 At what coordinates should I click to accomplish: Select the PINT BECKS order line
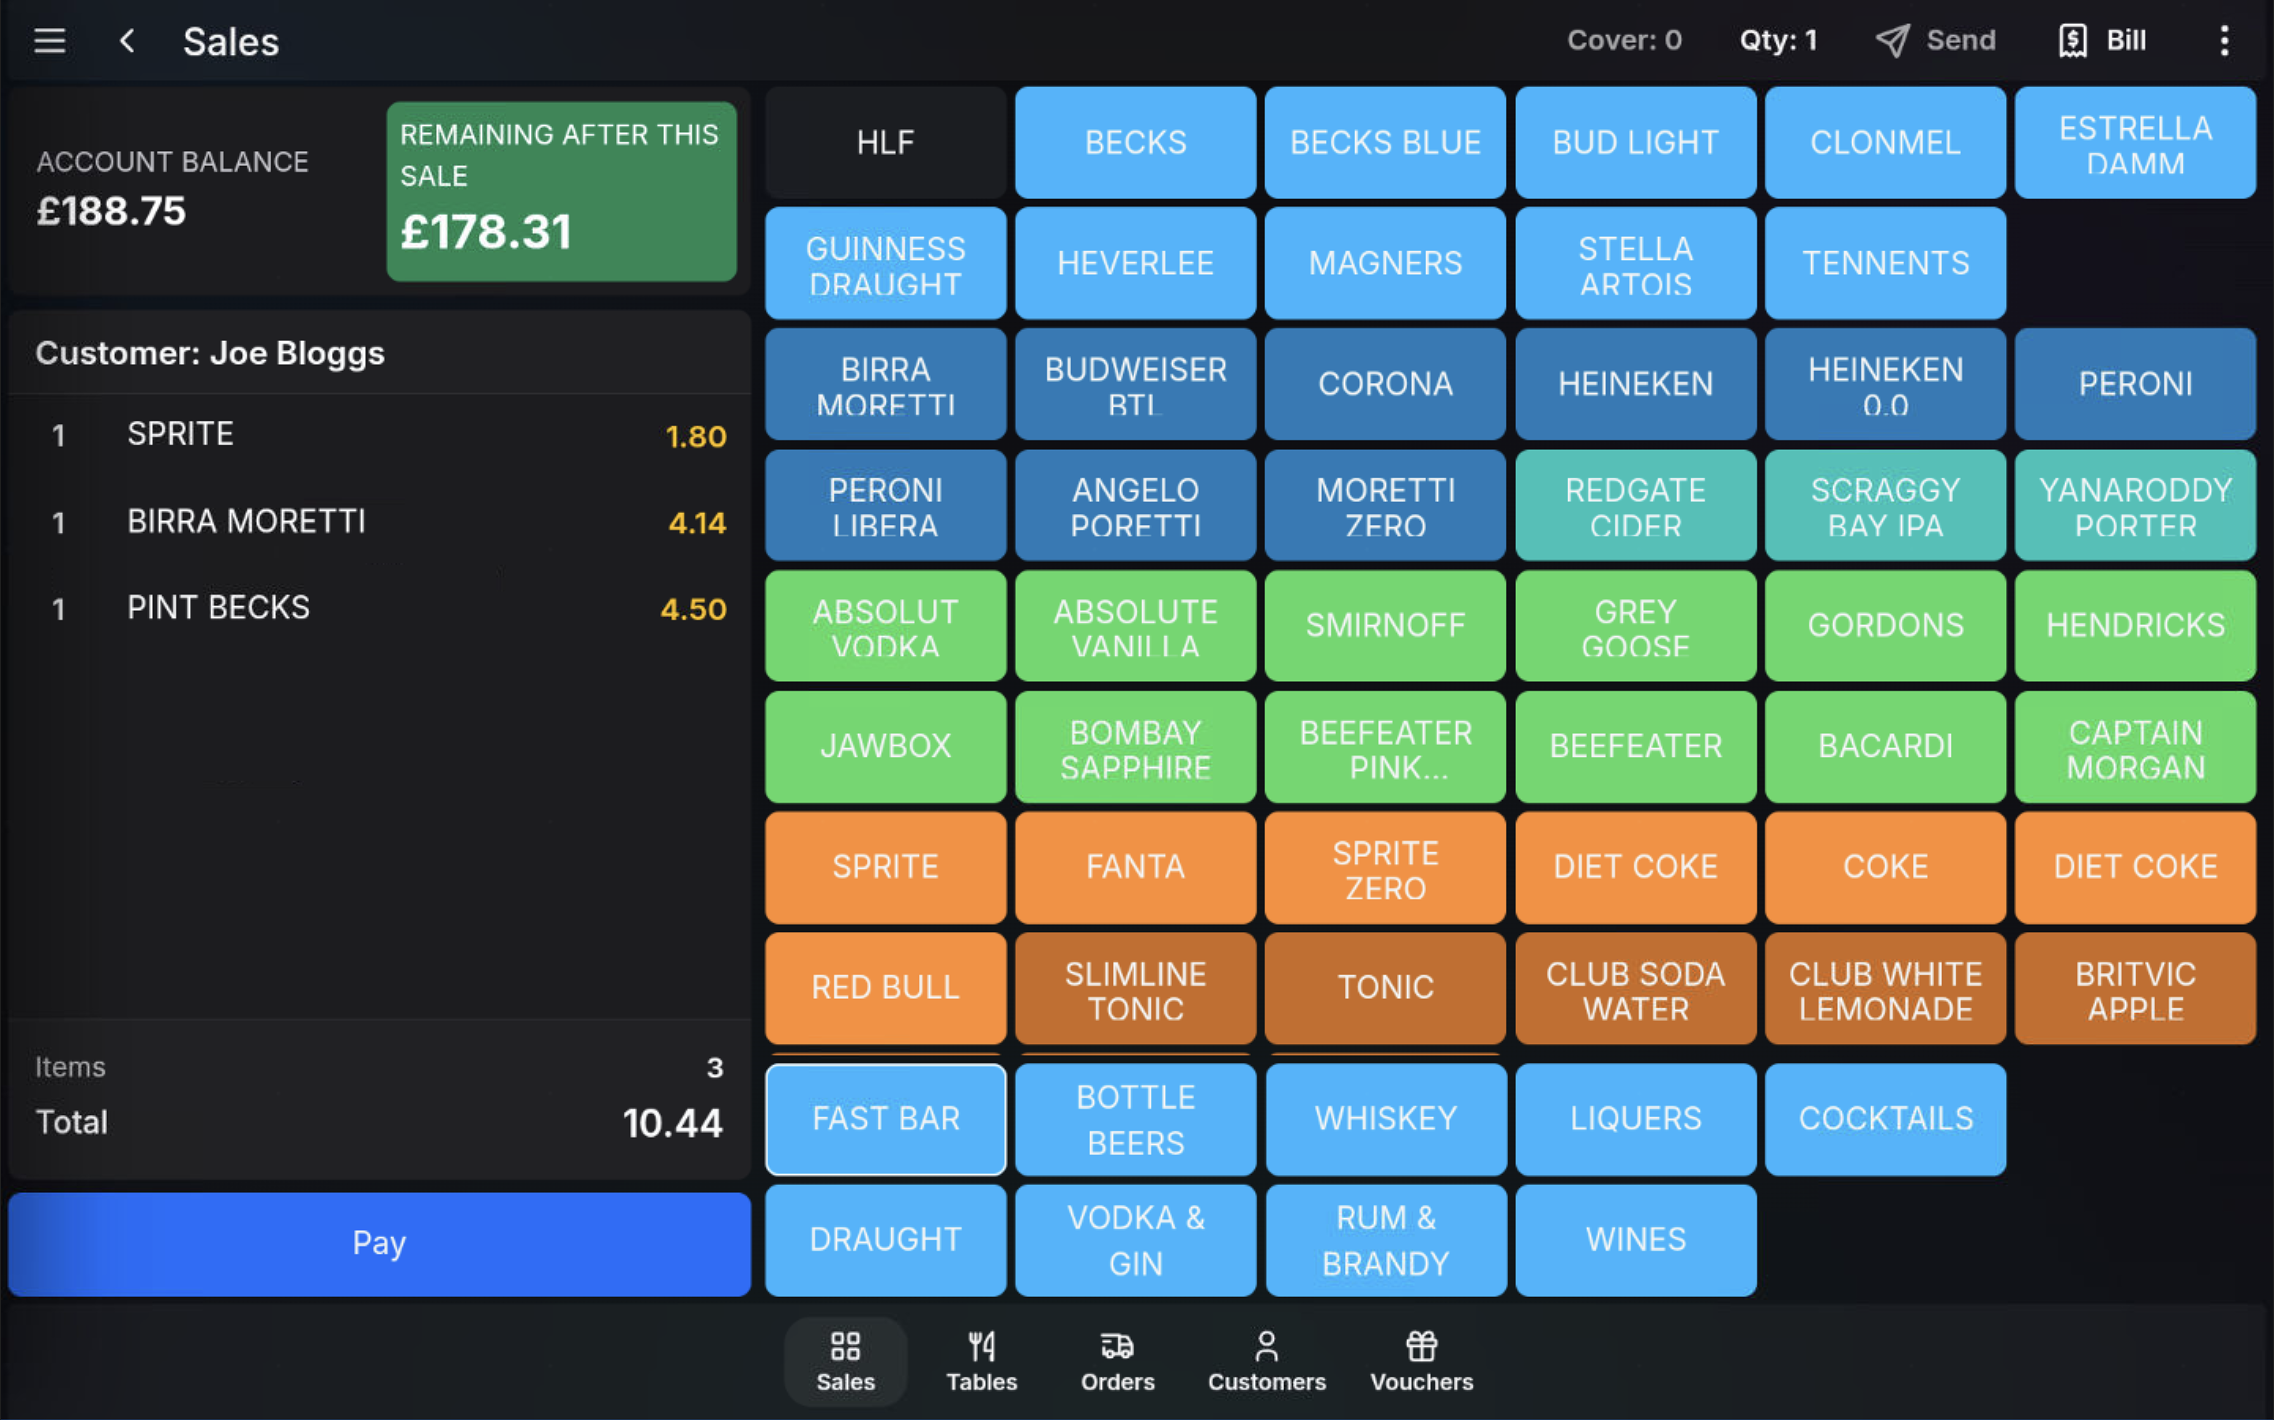point(379,609)
